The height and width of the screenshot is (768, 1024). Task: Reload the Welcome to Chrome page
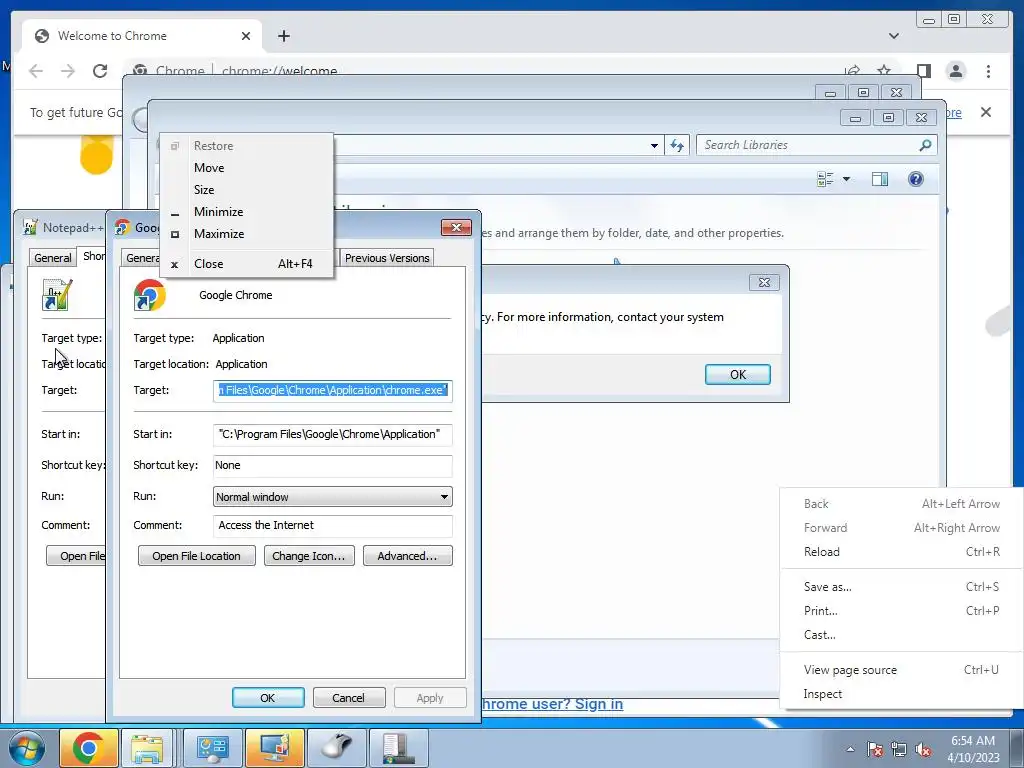click(x=100, y=71)
